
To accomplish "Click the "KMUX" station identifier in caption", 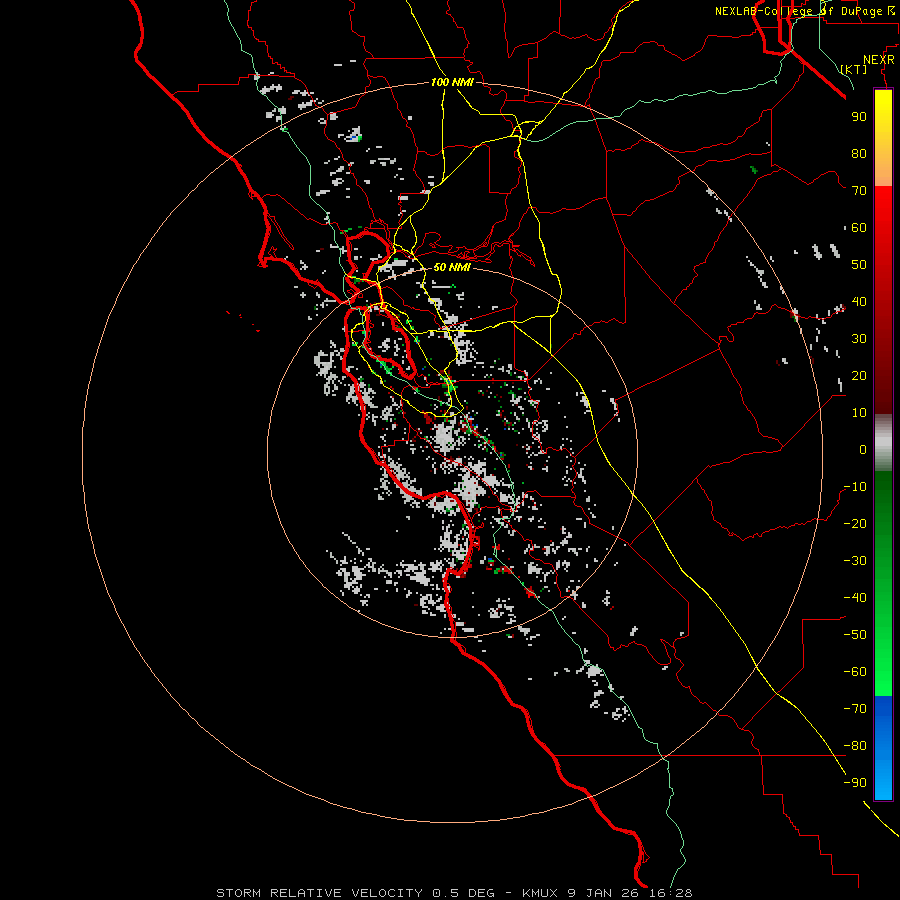I will (540, 893).
